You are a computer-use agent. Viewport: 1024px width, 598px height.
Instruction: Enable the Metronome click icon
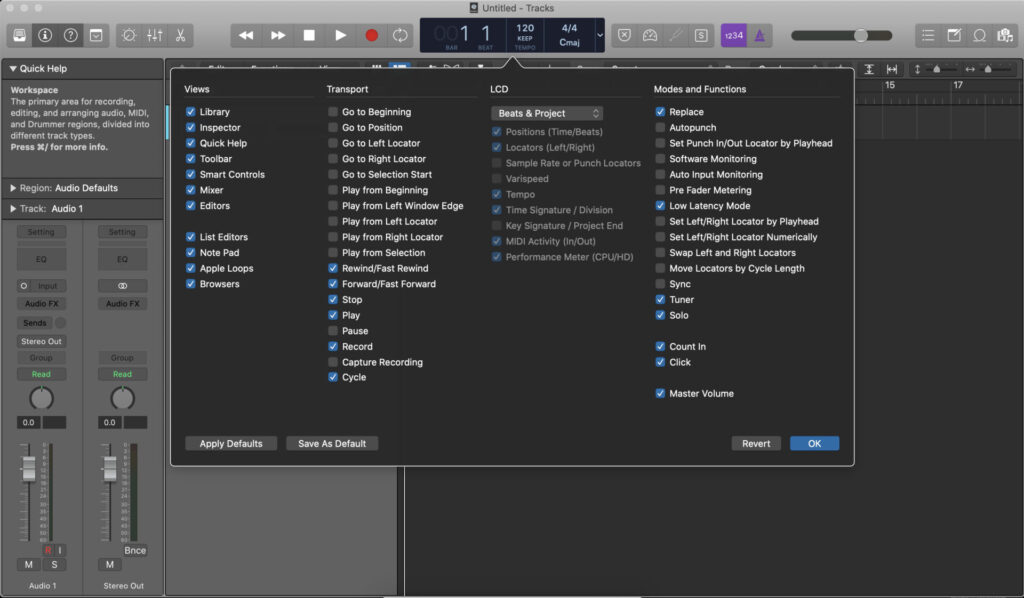coord(759,35)
